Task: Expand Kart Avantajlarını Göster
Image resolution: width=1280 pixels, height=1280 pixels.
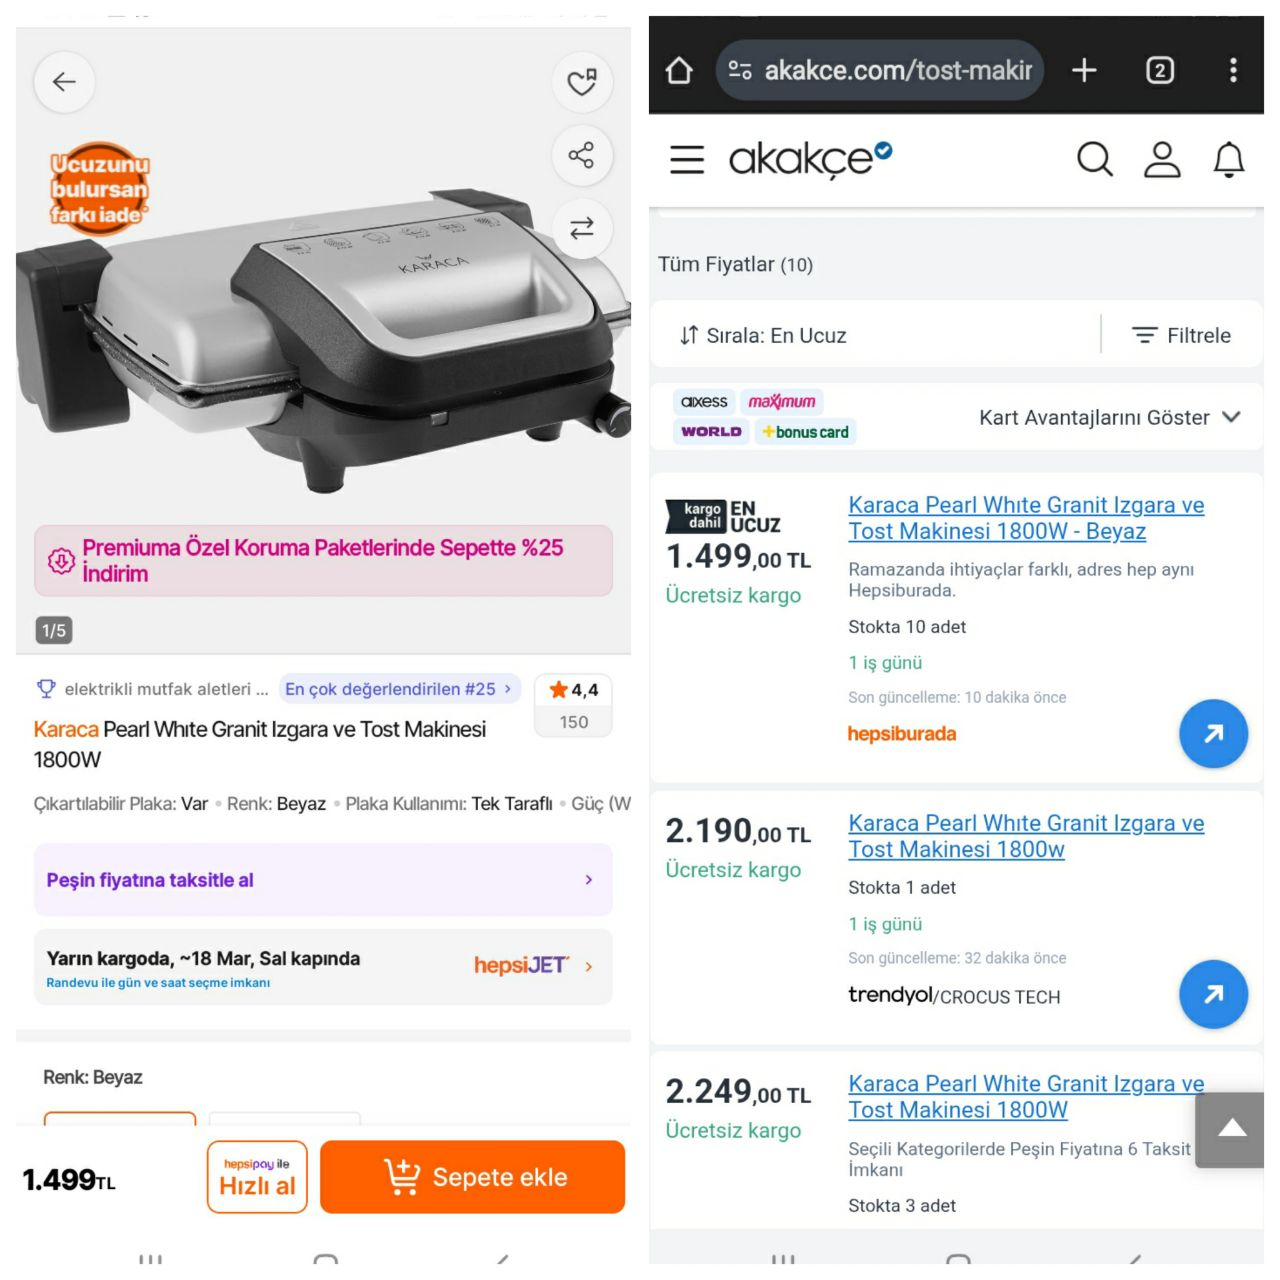Action: (1110, 417)
